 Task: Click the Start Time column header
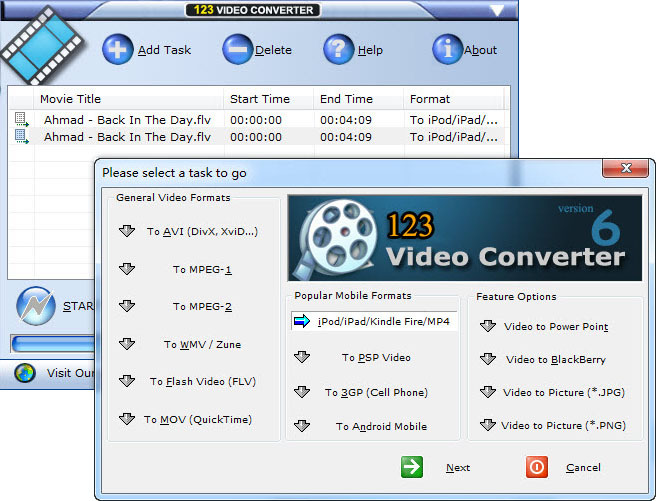268,99
